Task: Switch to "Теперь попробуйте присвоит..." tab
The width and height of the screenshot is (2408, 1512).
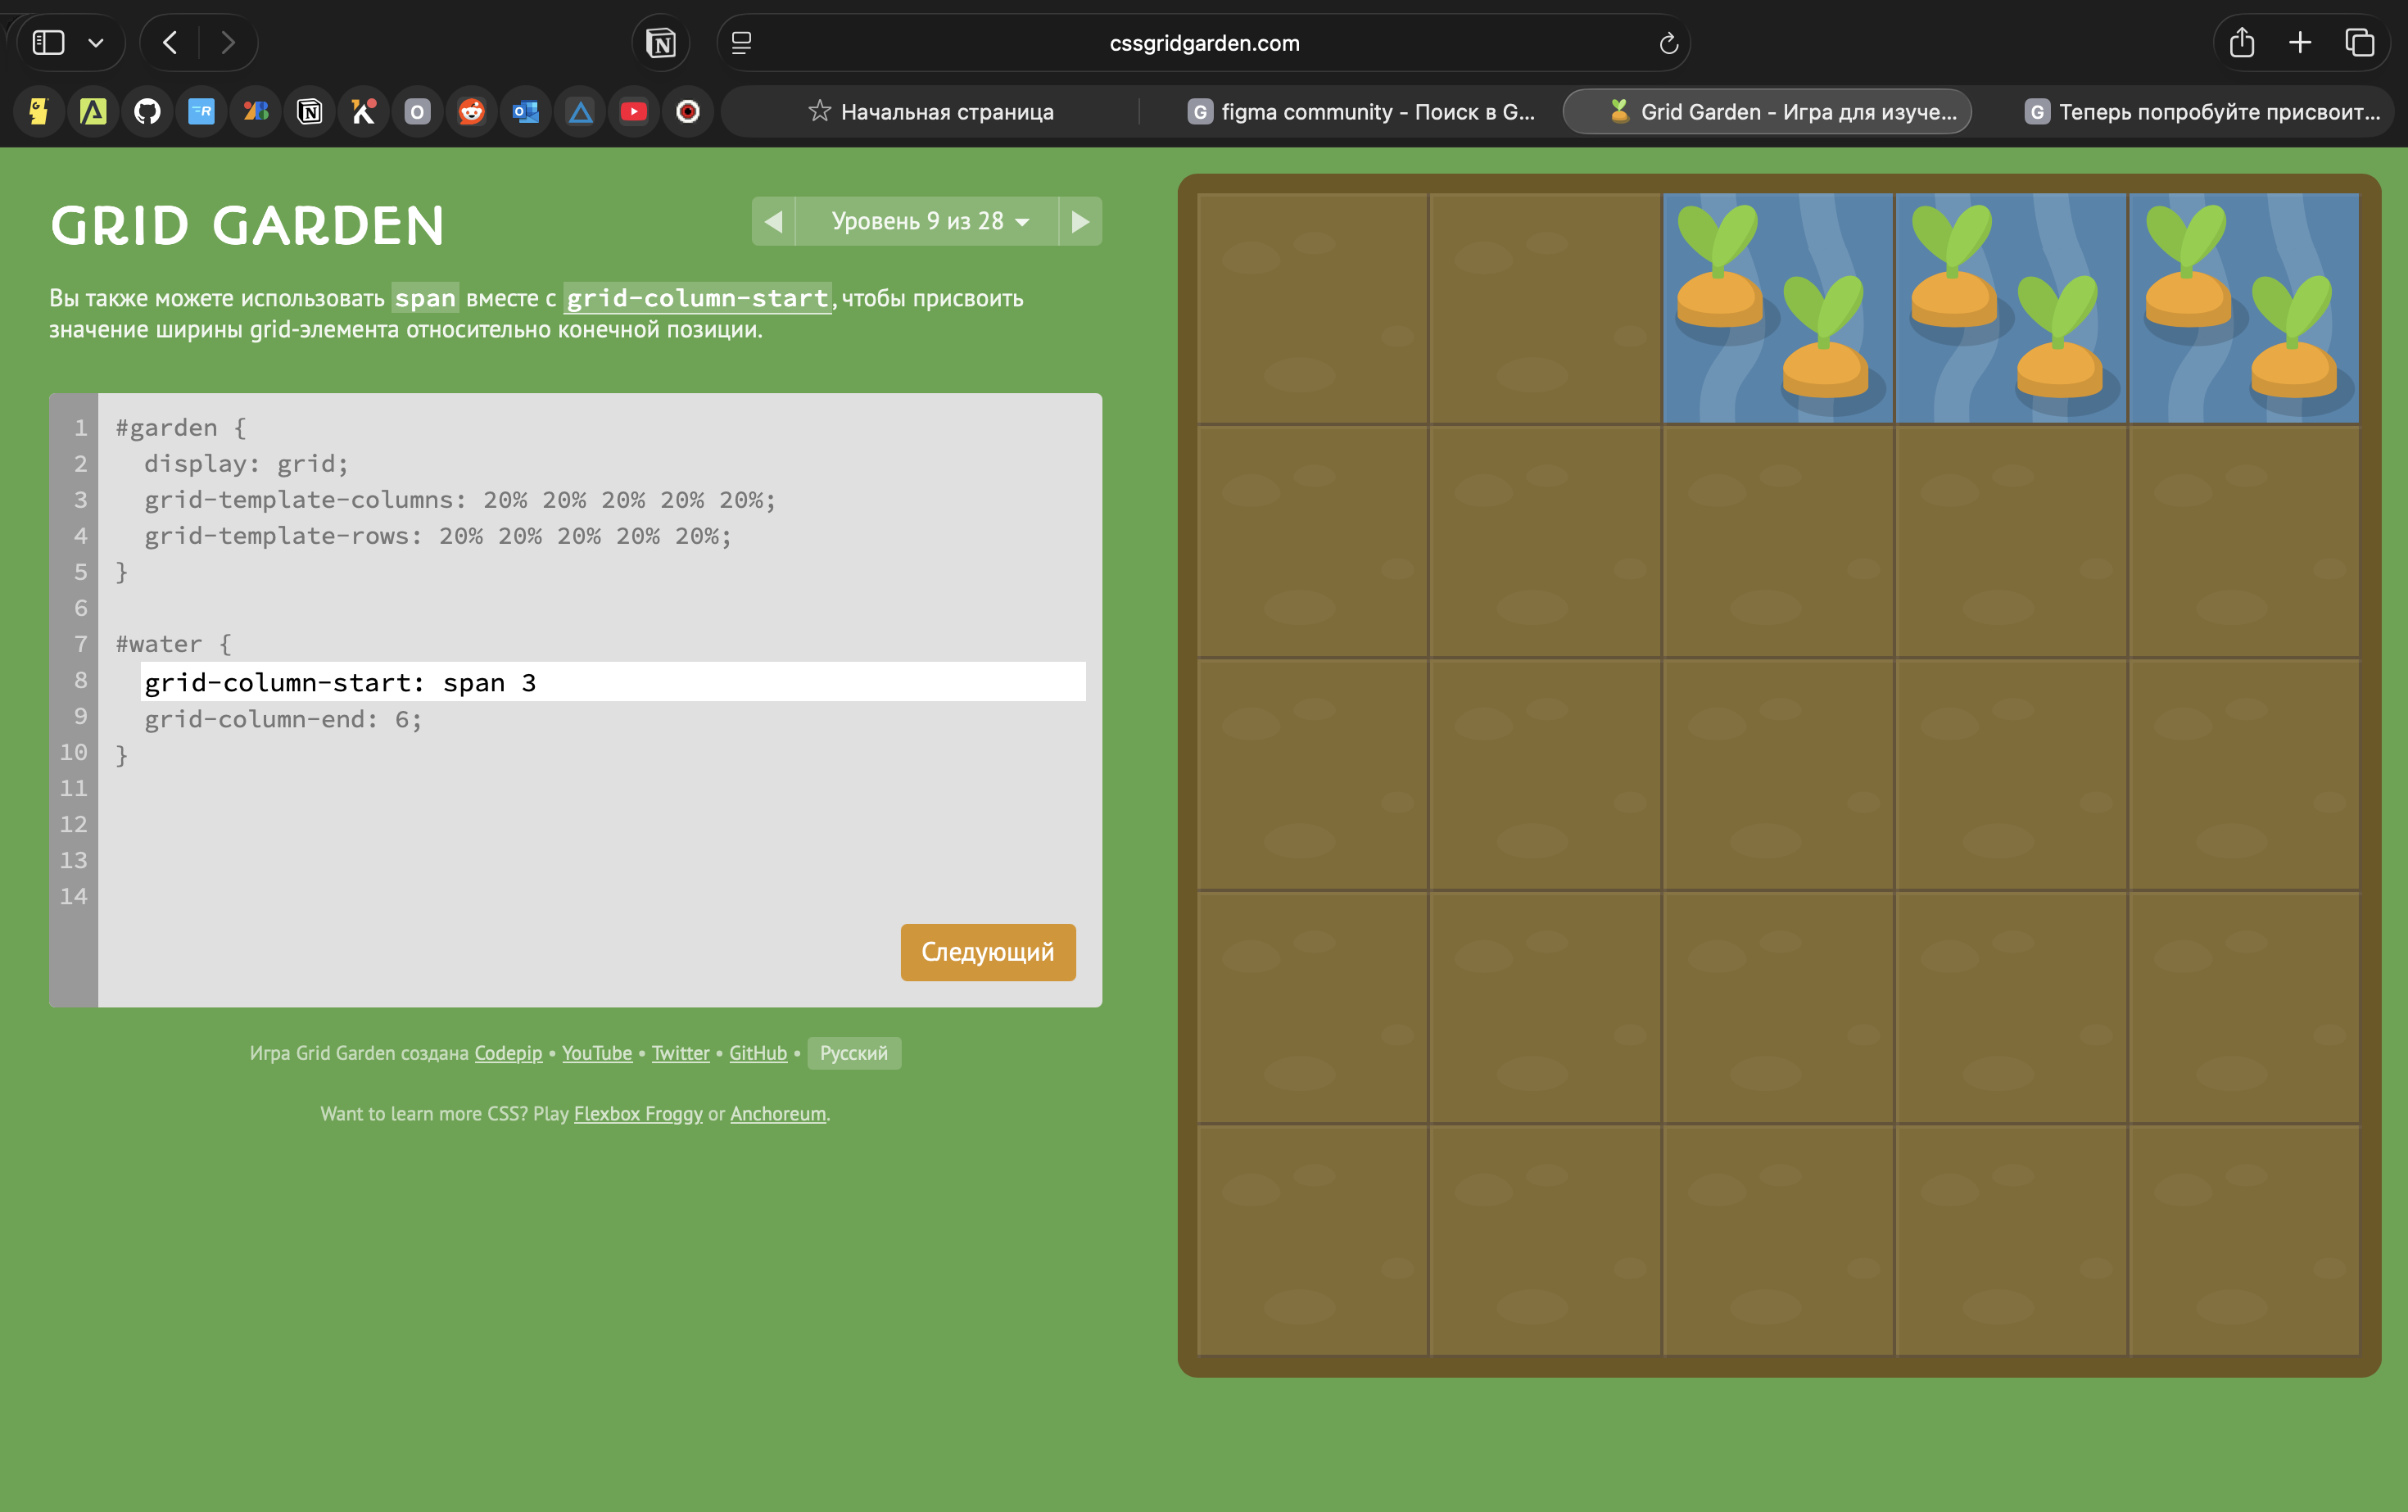Action: pyautogui.click(x=2203, y=112)
